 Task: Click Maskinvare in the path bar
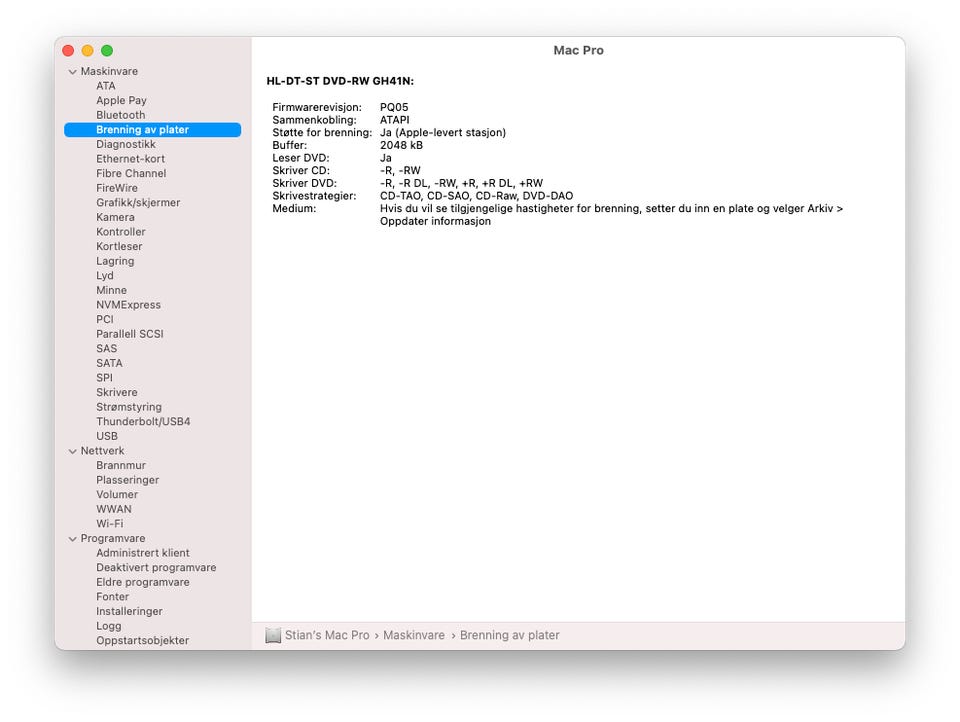(x=414, y=636)
